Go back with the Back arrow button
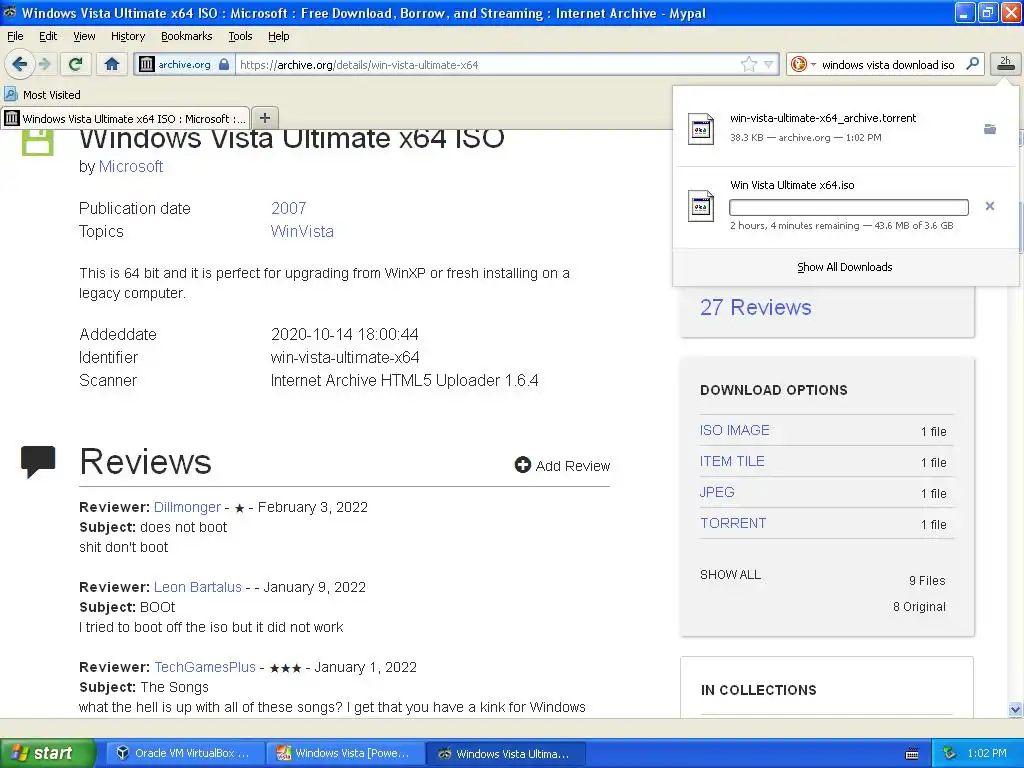The image size is (1024, 768). [x=20, y=64]
